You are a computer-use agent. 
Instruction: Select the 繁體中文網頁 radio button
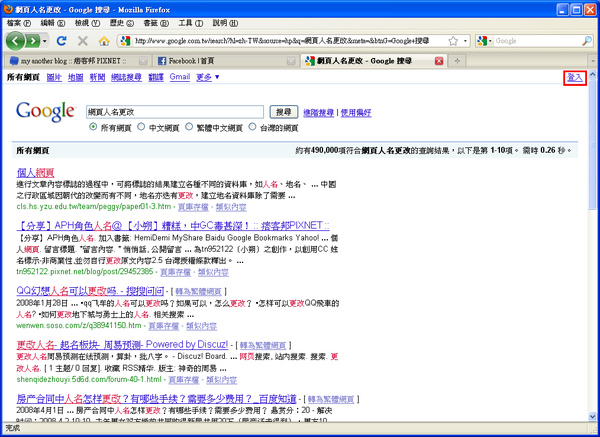point(189,127)
